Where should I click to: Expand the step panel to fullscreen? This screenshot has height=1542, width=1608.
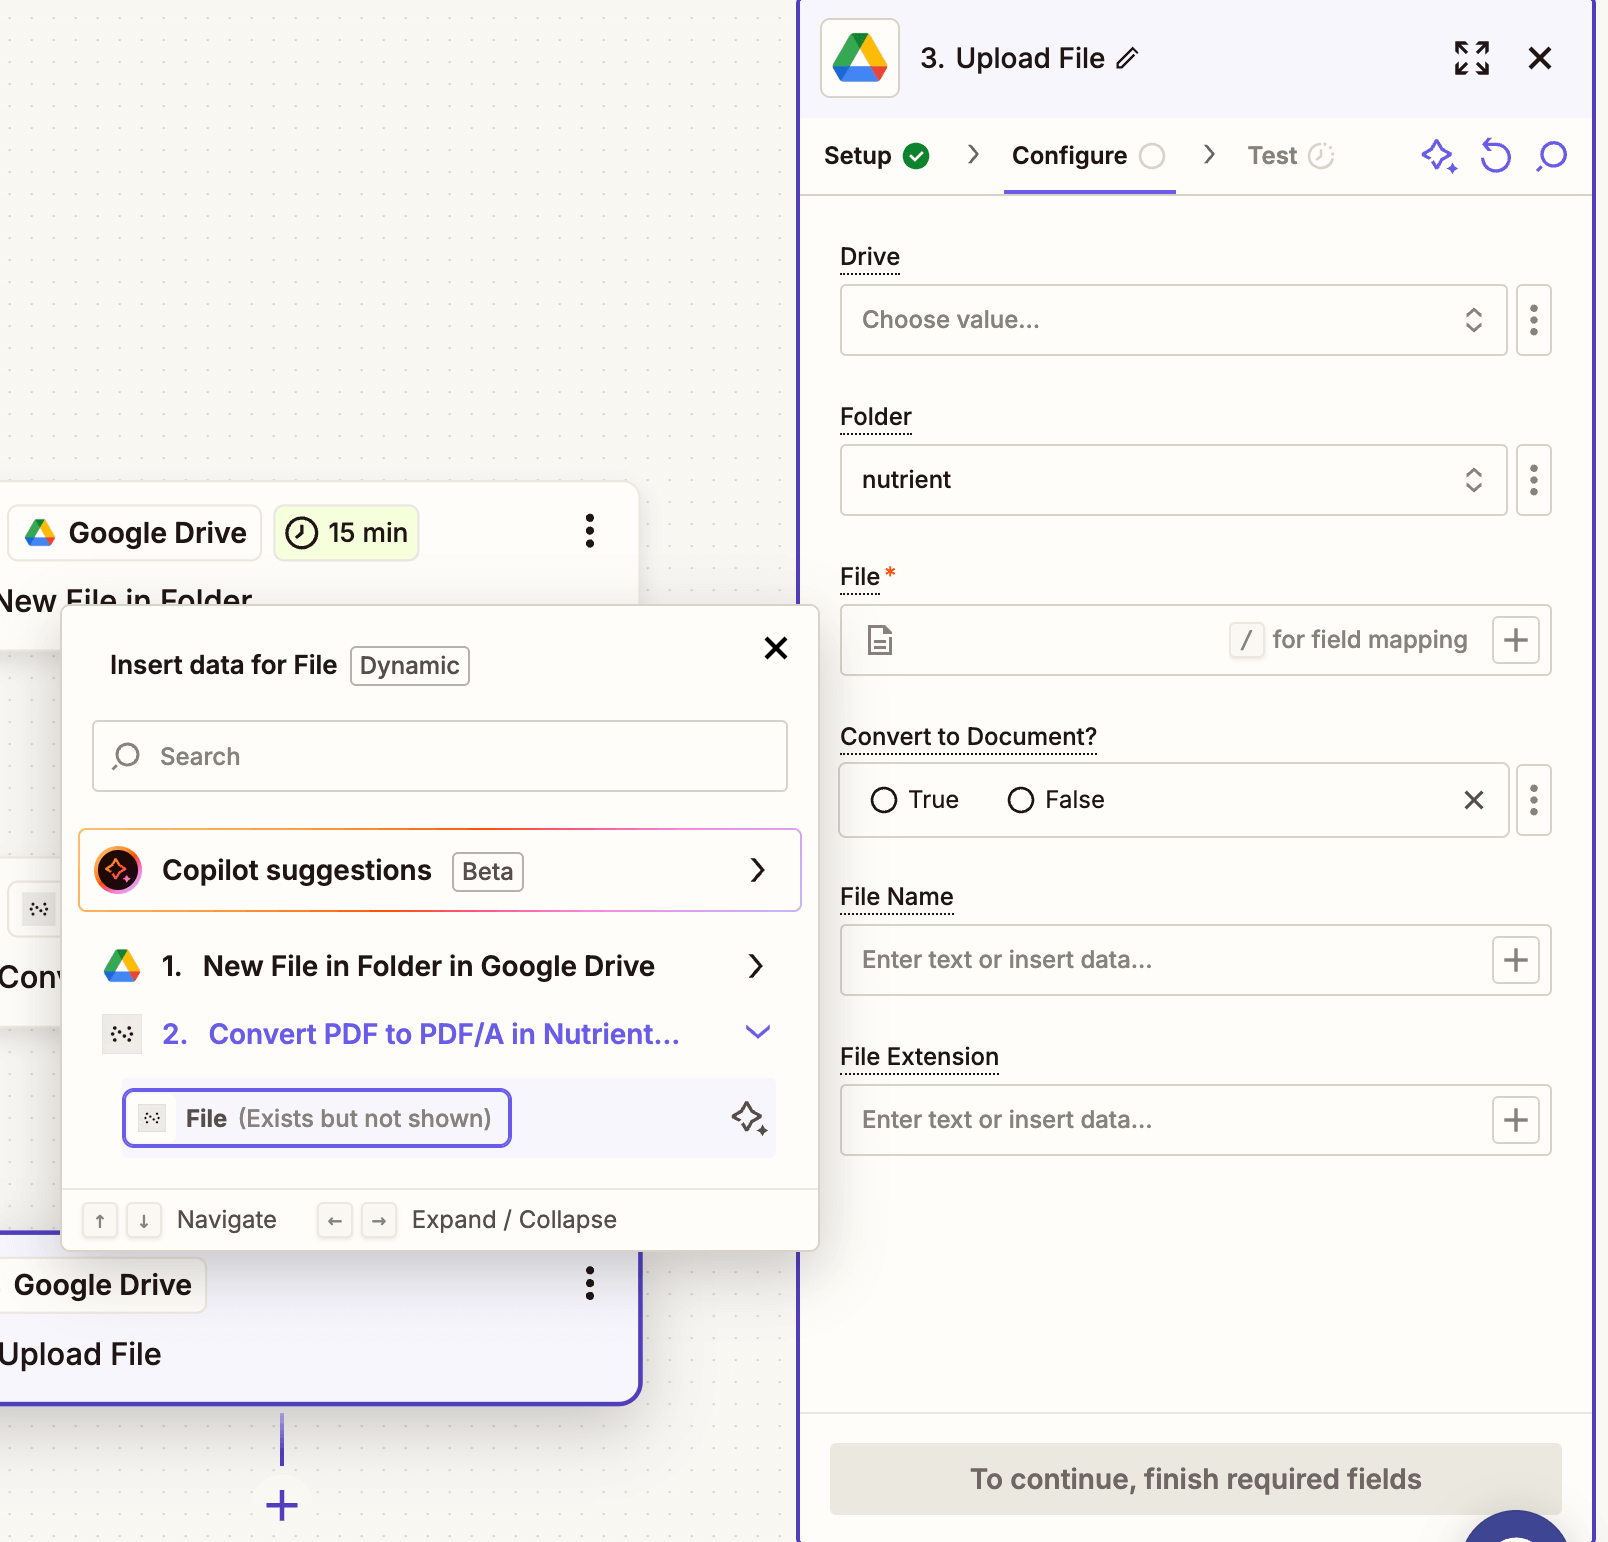[1471, 59]
